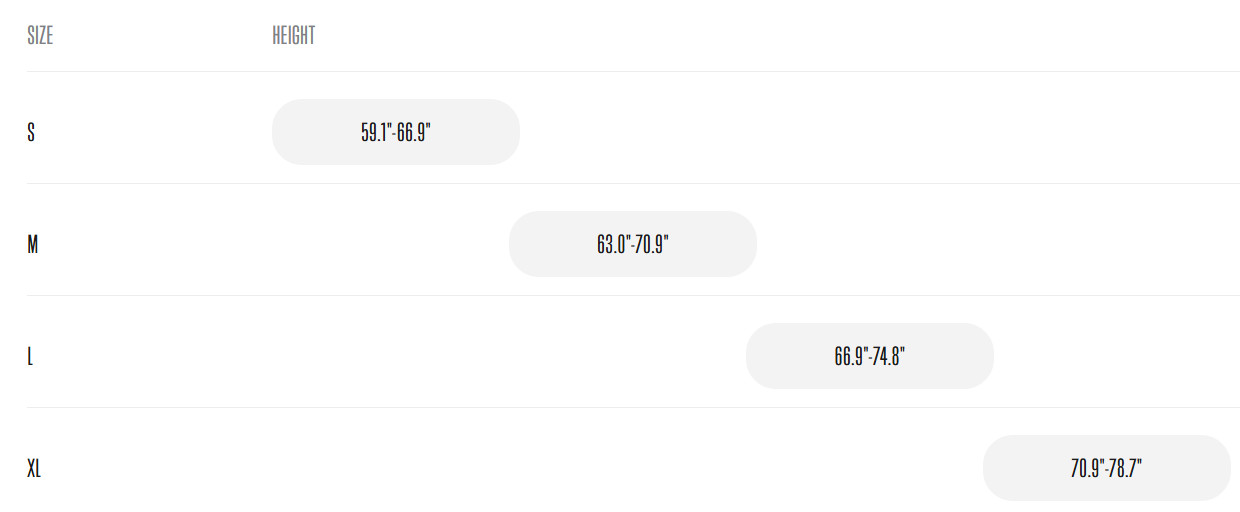Screen dimensions: 1240x512
Task: Select the S size label
Action: [31, 132]
